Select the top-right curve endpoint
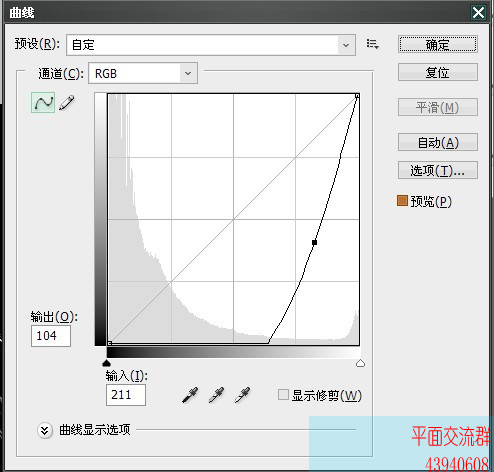This screenshot has height=472, width=494. 357,96
